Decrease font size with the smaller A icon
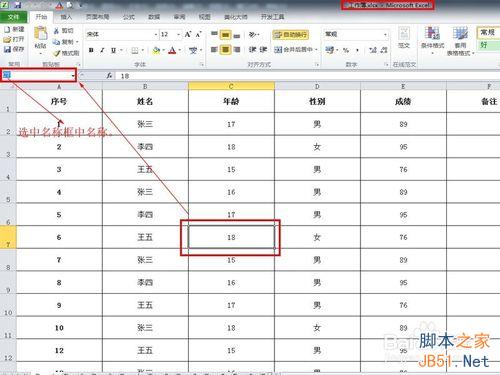This screenshot has width=500, height=375. point(199,34)
